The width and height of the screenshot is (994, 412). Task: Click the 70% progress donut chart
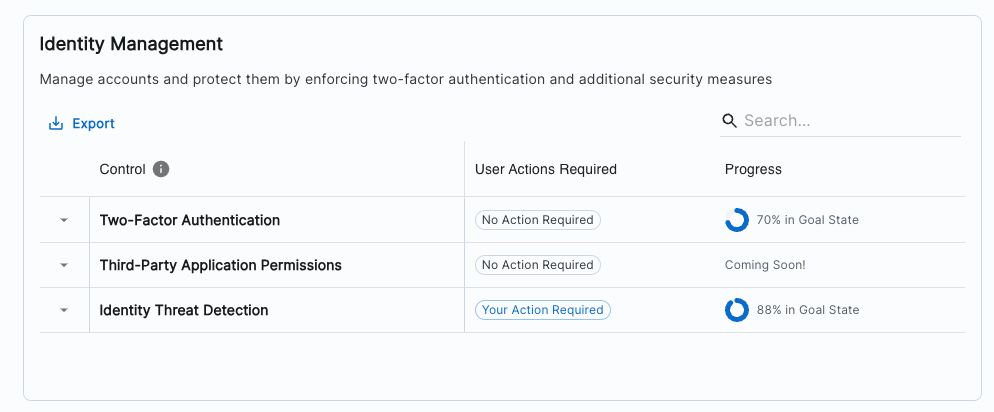pyautogui.click(x=737, y=220)
